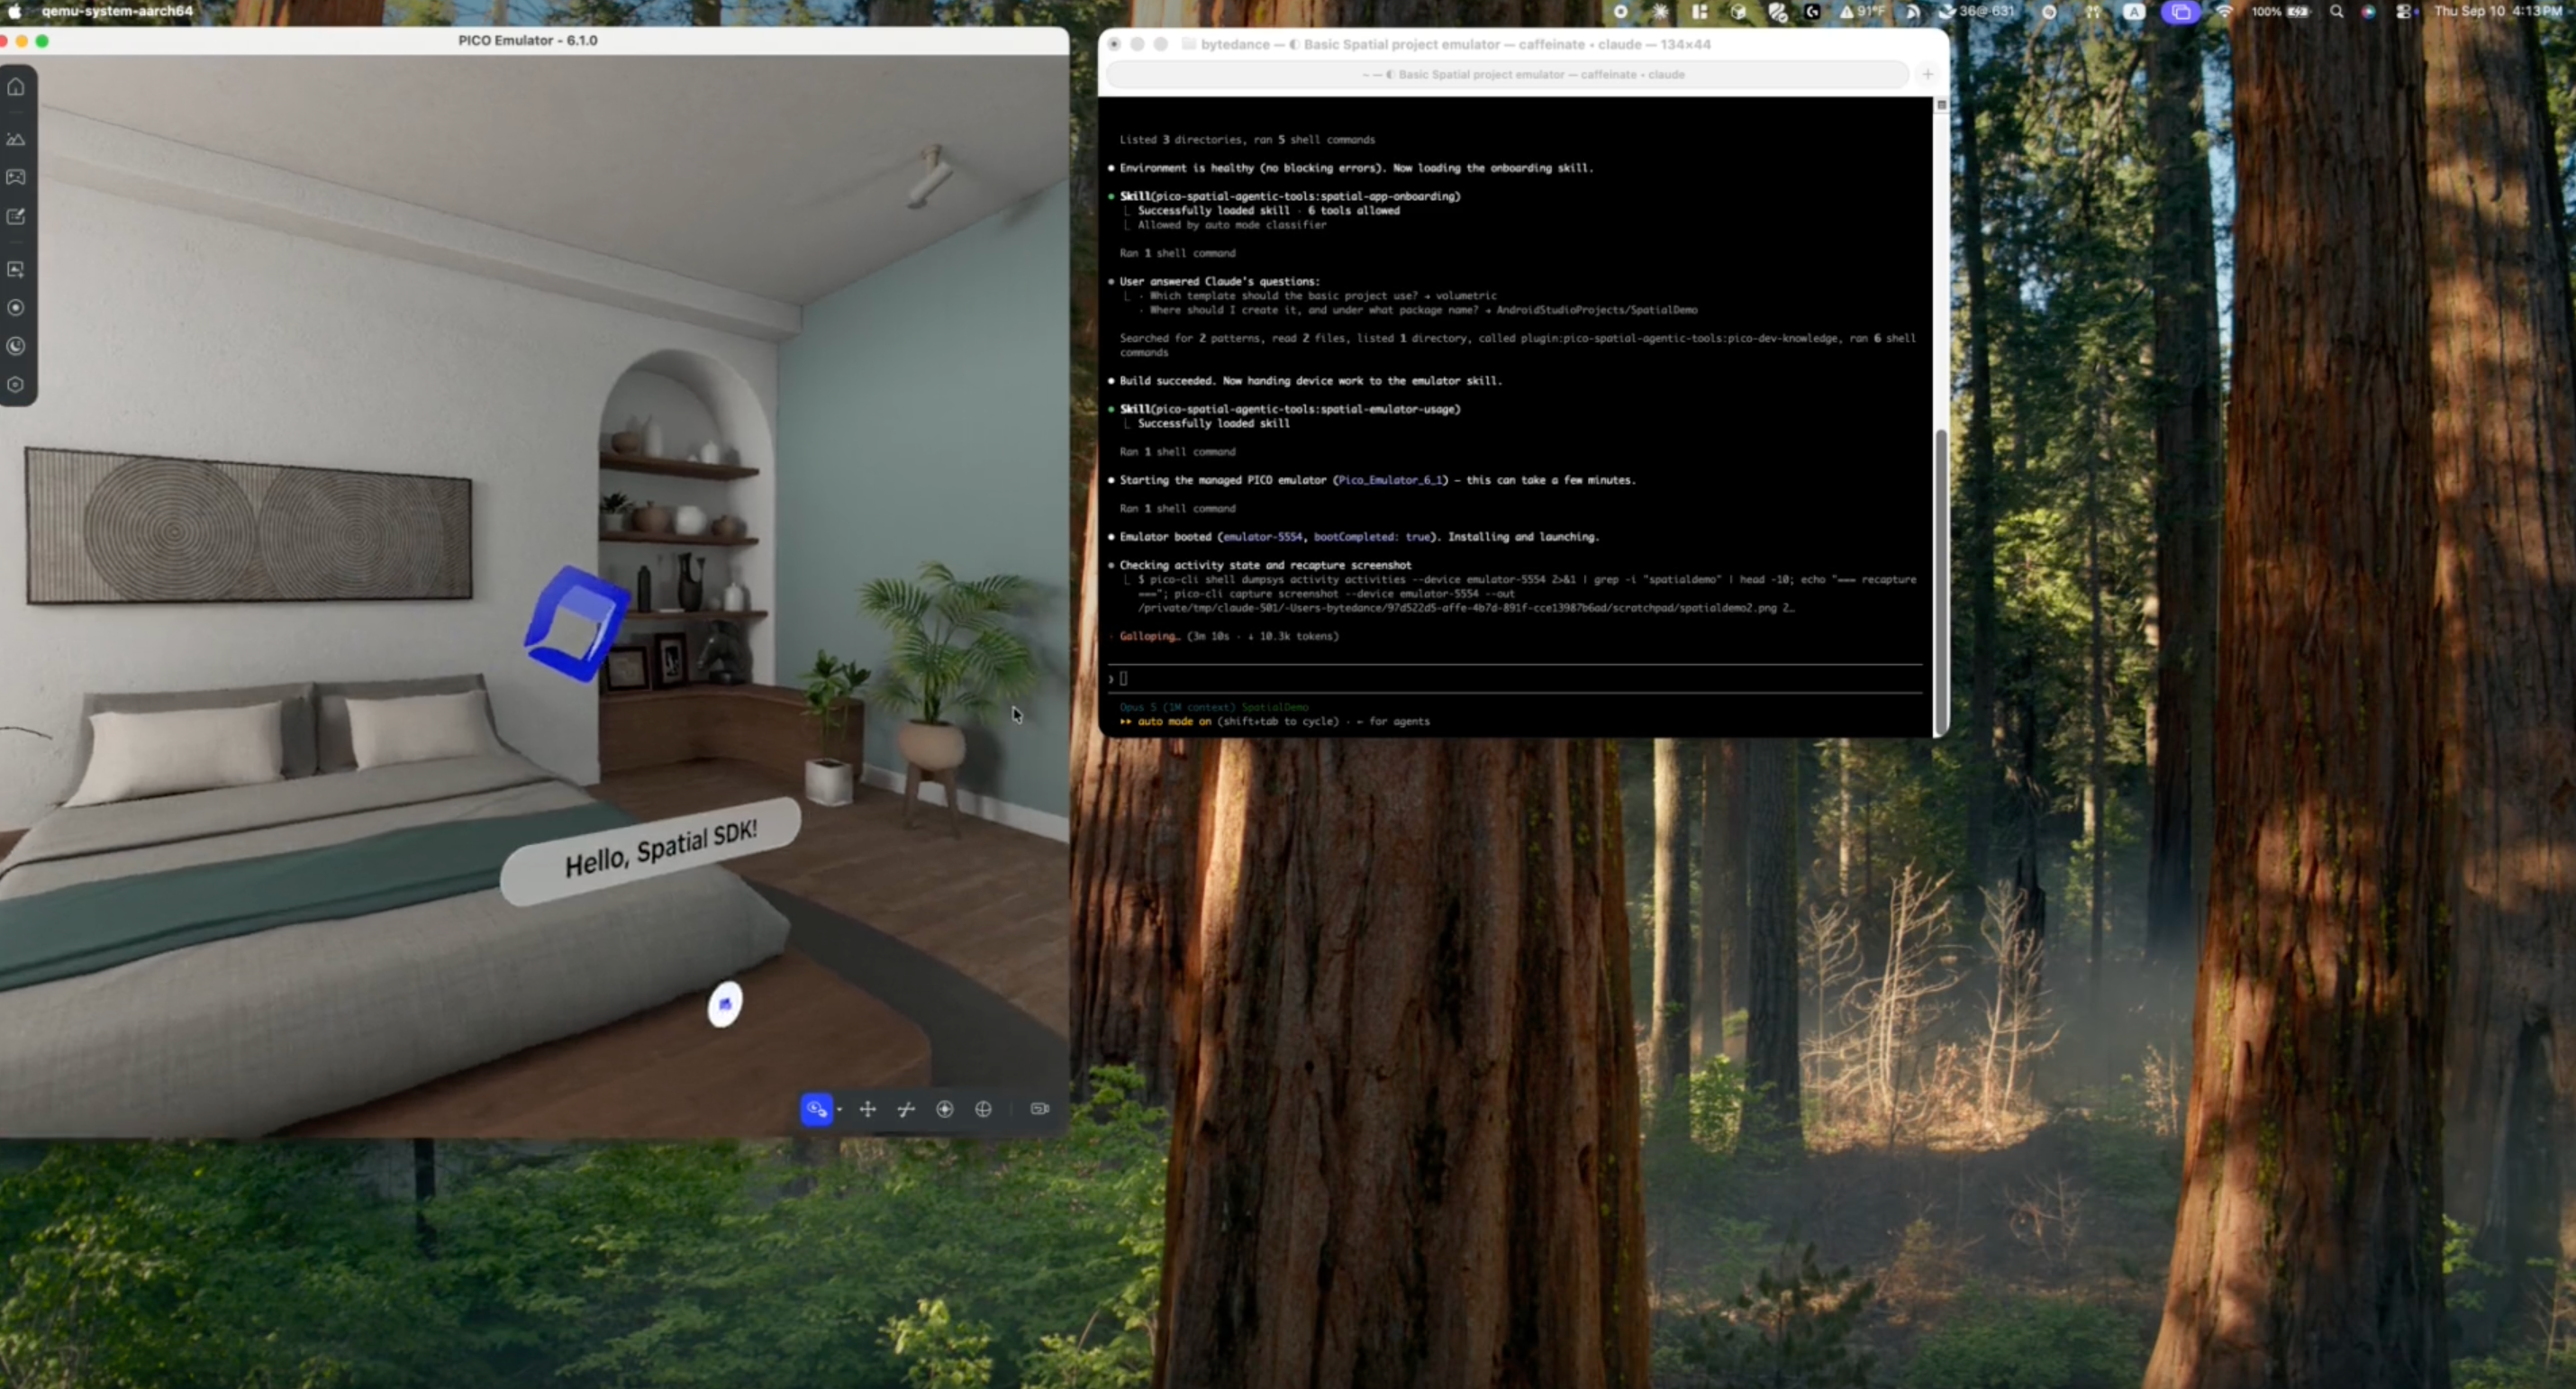Open the Logitech G menu bar icon

[x=1813, y=12]
